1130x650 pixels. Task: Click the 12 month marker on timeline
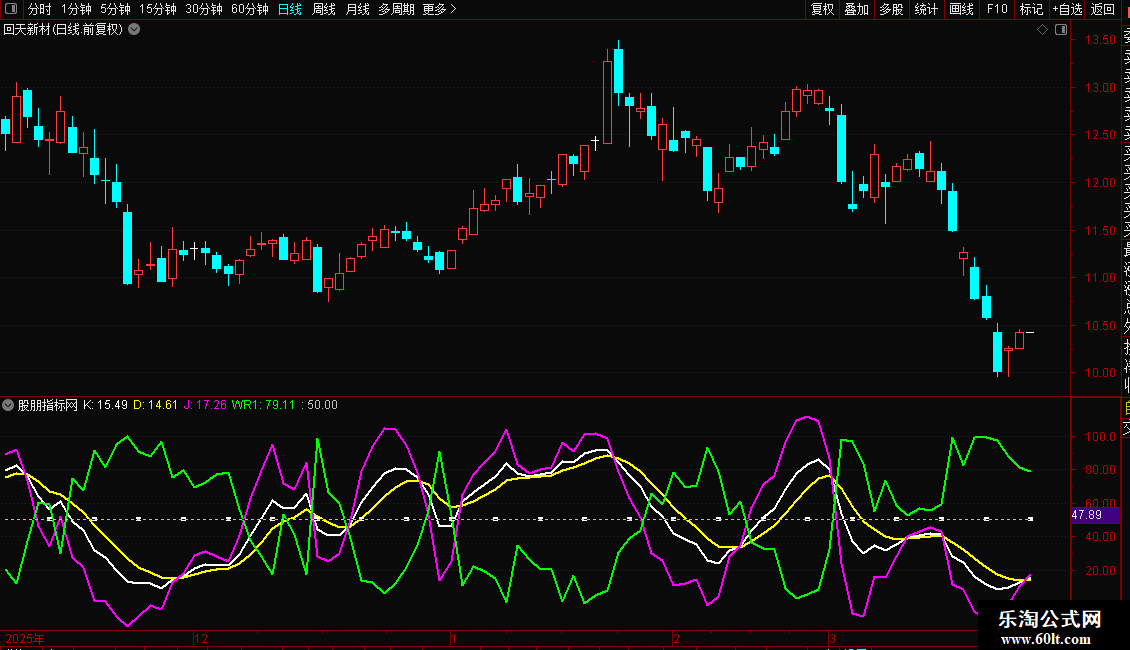201,638
